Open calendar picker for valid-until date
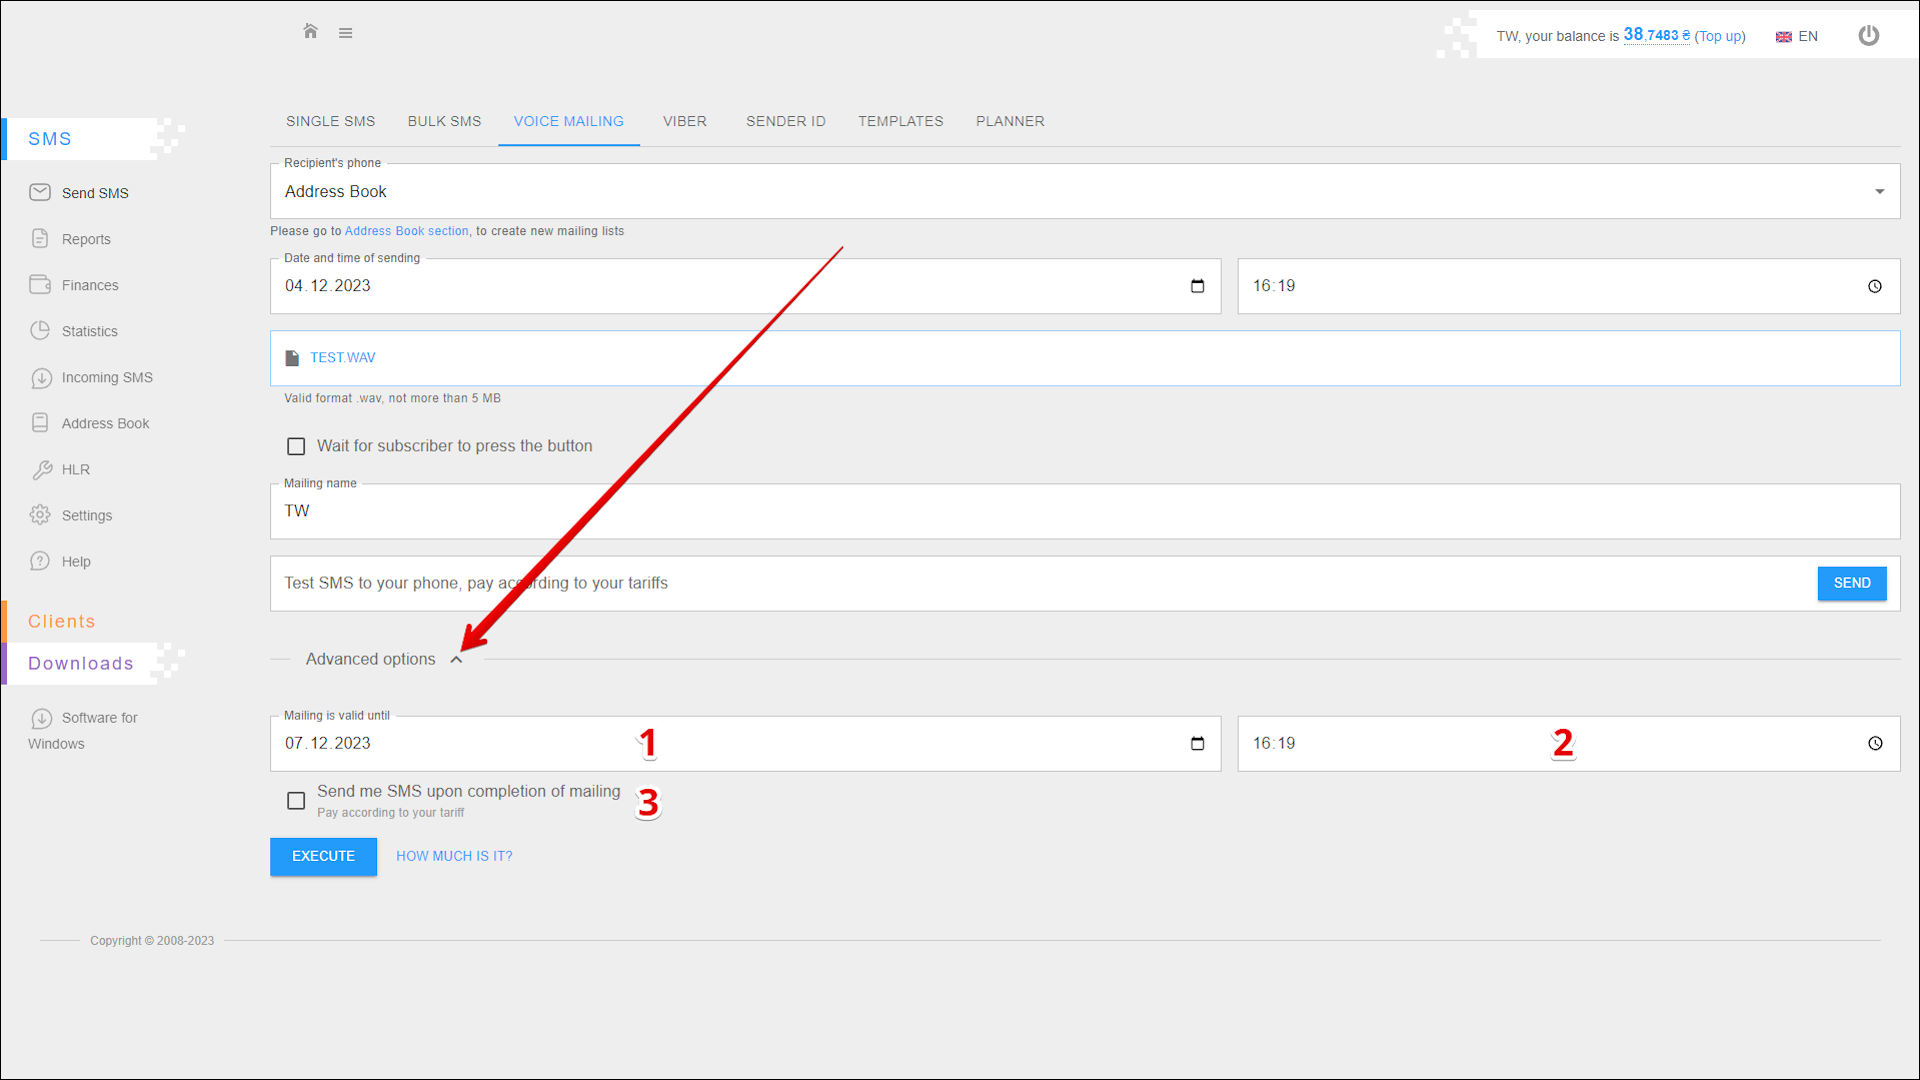The height and width of the screenshot is (1080, 1920). coord(1197,743)
